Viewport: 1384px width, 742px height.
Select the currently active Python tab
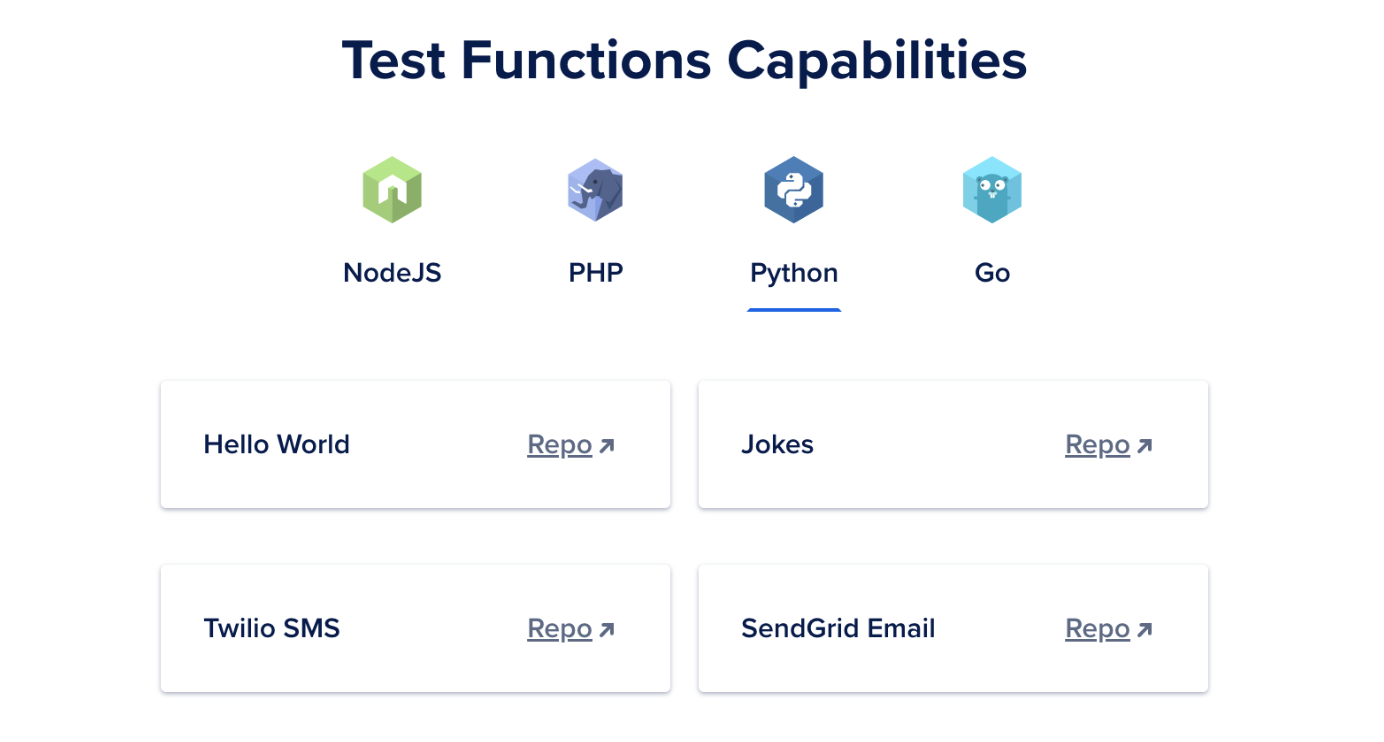(x=793, y=271)
